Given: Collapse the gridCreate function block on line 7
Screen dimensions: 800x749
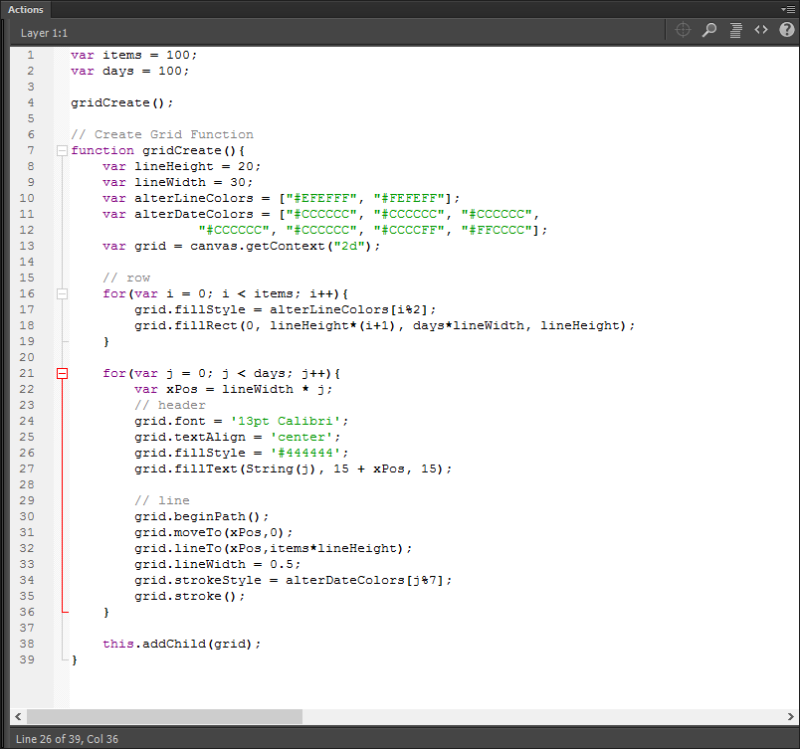Looking at the screenshot, I should click(62, 150).
